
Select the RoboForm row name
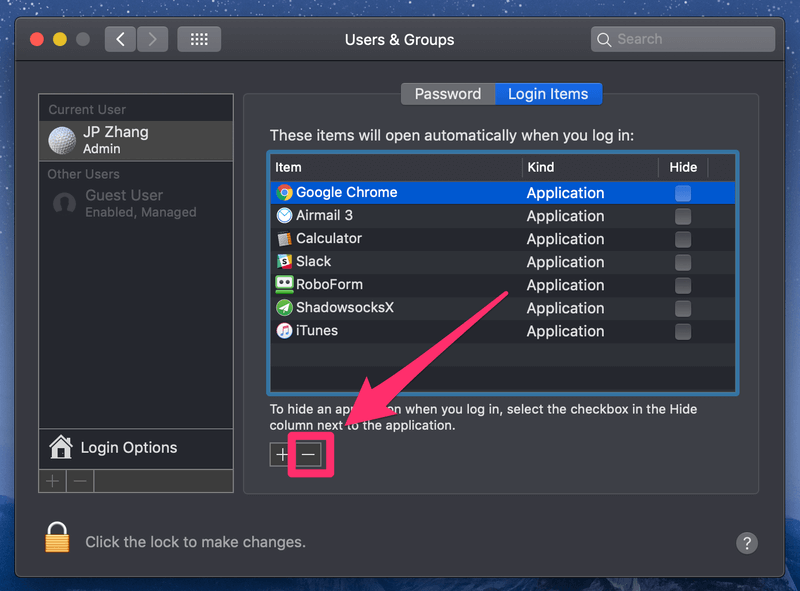point(329,284)
